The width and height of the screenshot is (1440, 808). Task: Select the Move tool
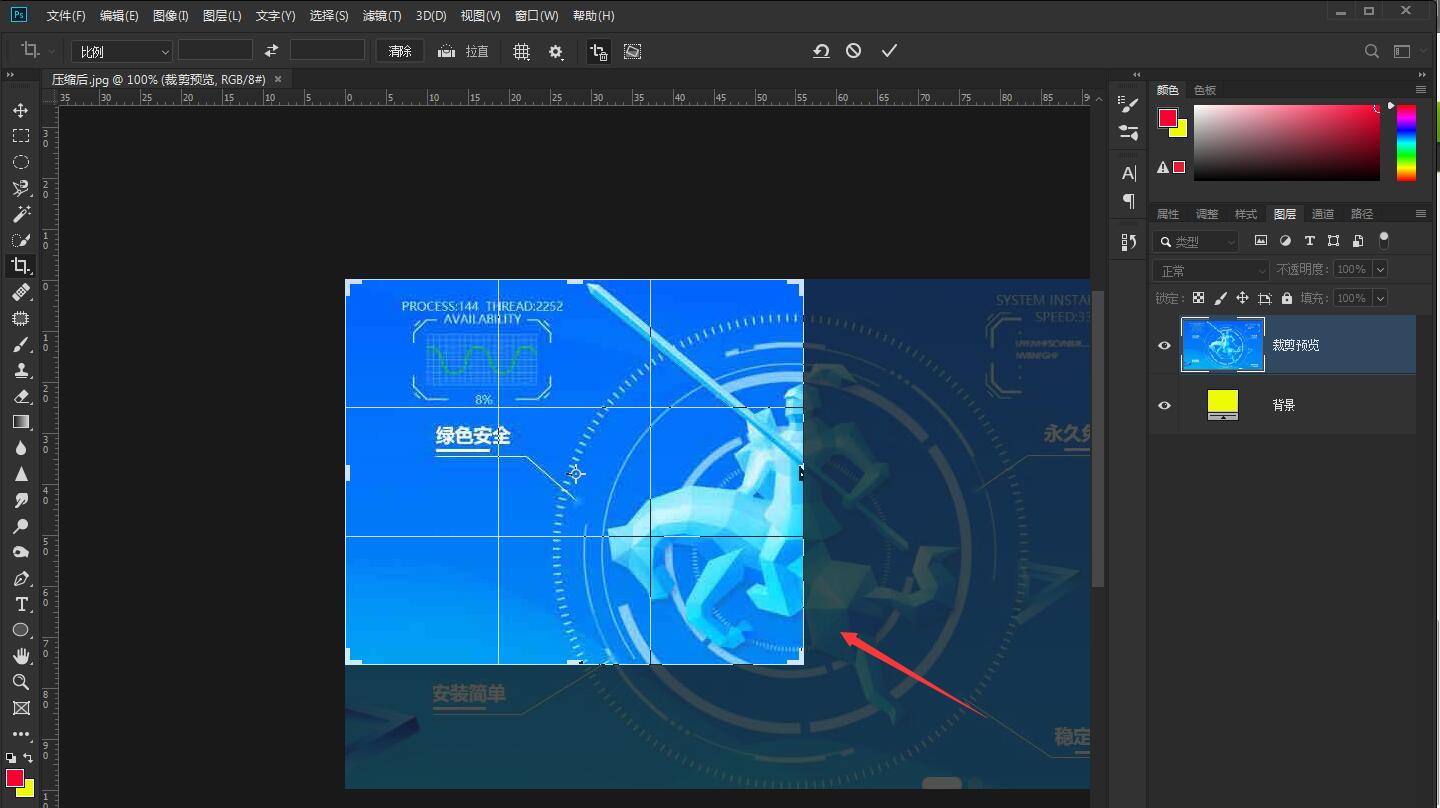click(20, 110)
